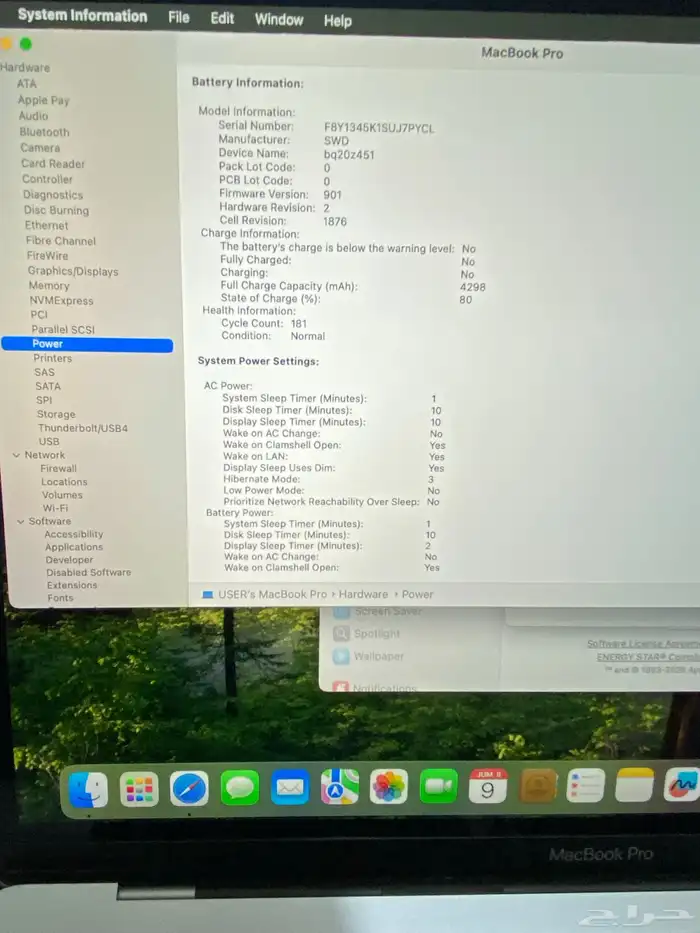Open the System Information app menu
Screen dimensions: 700x933
82,15
